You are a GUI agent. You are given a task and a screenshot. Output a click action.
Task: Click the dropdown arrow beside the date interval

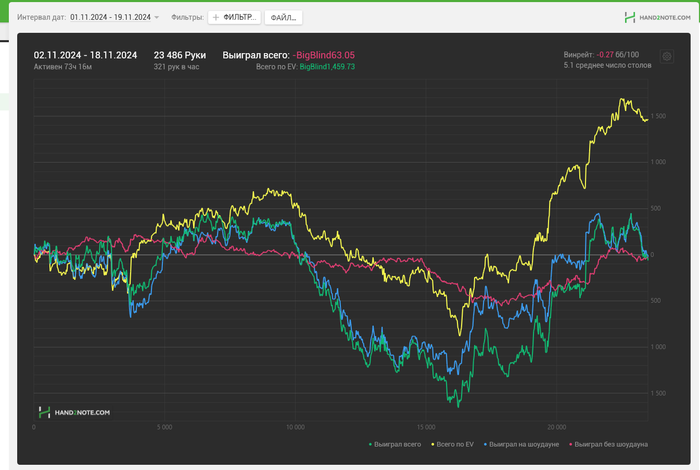coord(157,17)
